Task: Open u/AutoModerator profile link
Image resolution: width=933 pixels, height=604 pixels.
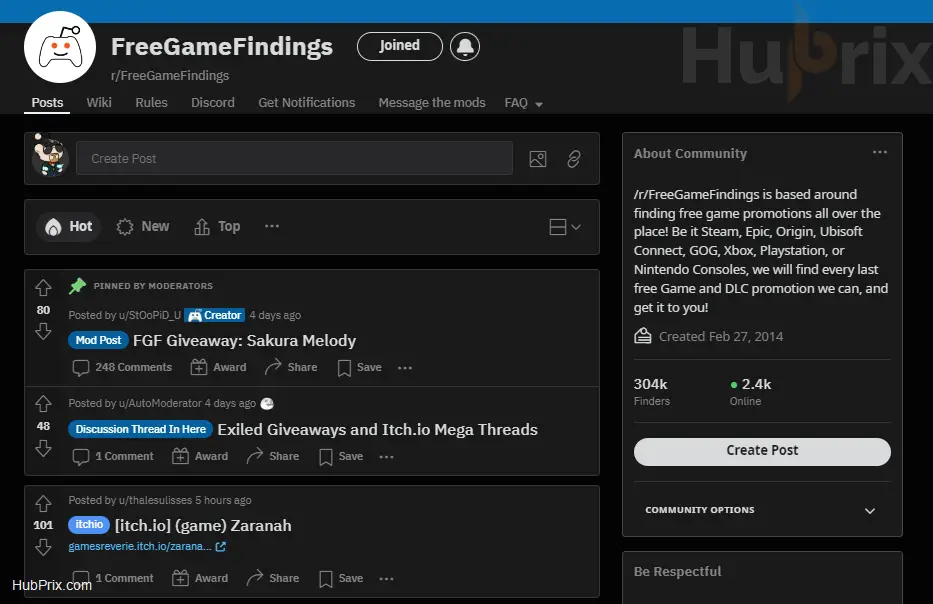Action: [160, 403]
